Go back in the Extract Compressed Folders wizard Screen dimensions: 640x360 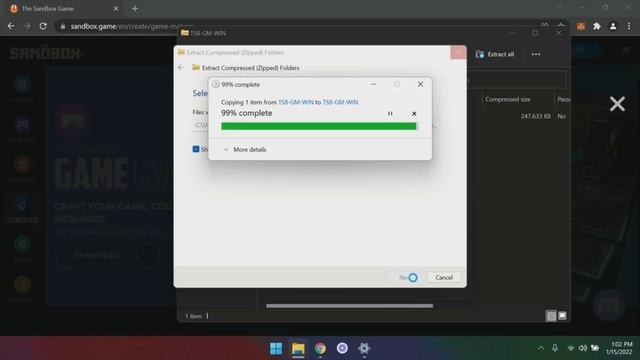pos(181,68)
